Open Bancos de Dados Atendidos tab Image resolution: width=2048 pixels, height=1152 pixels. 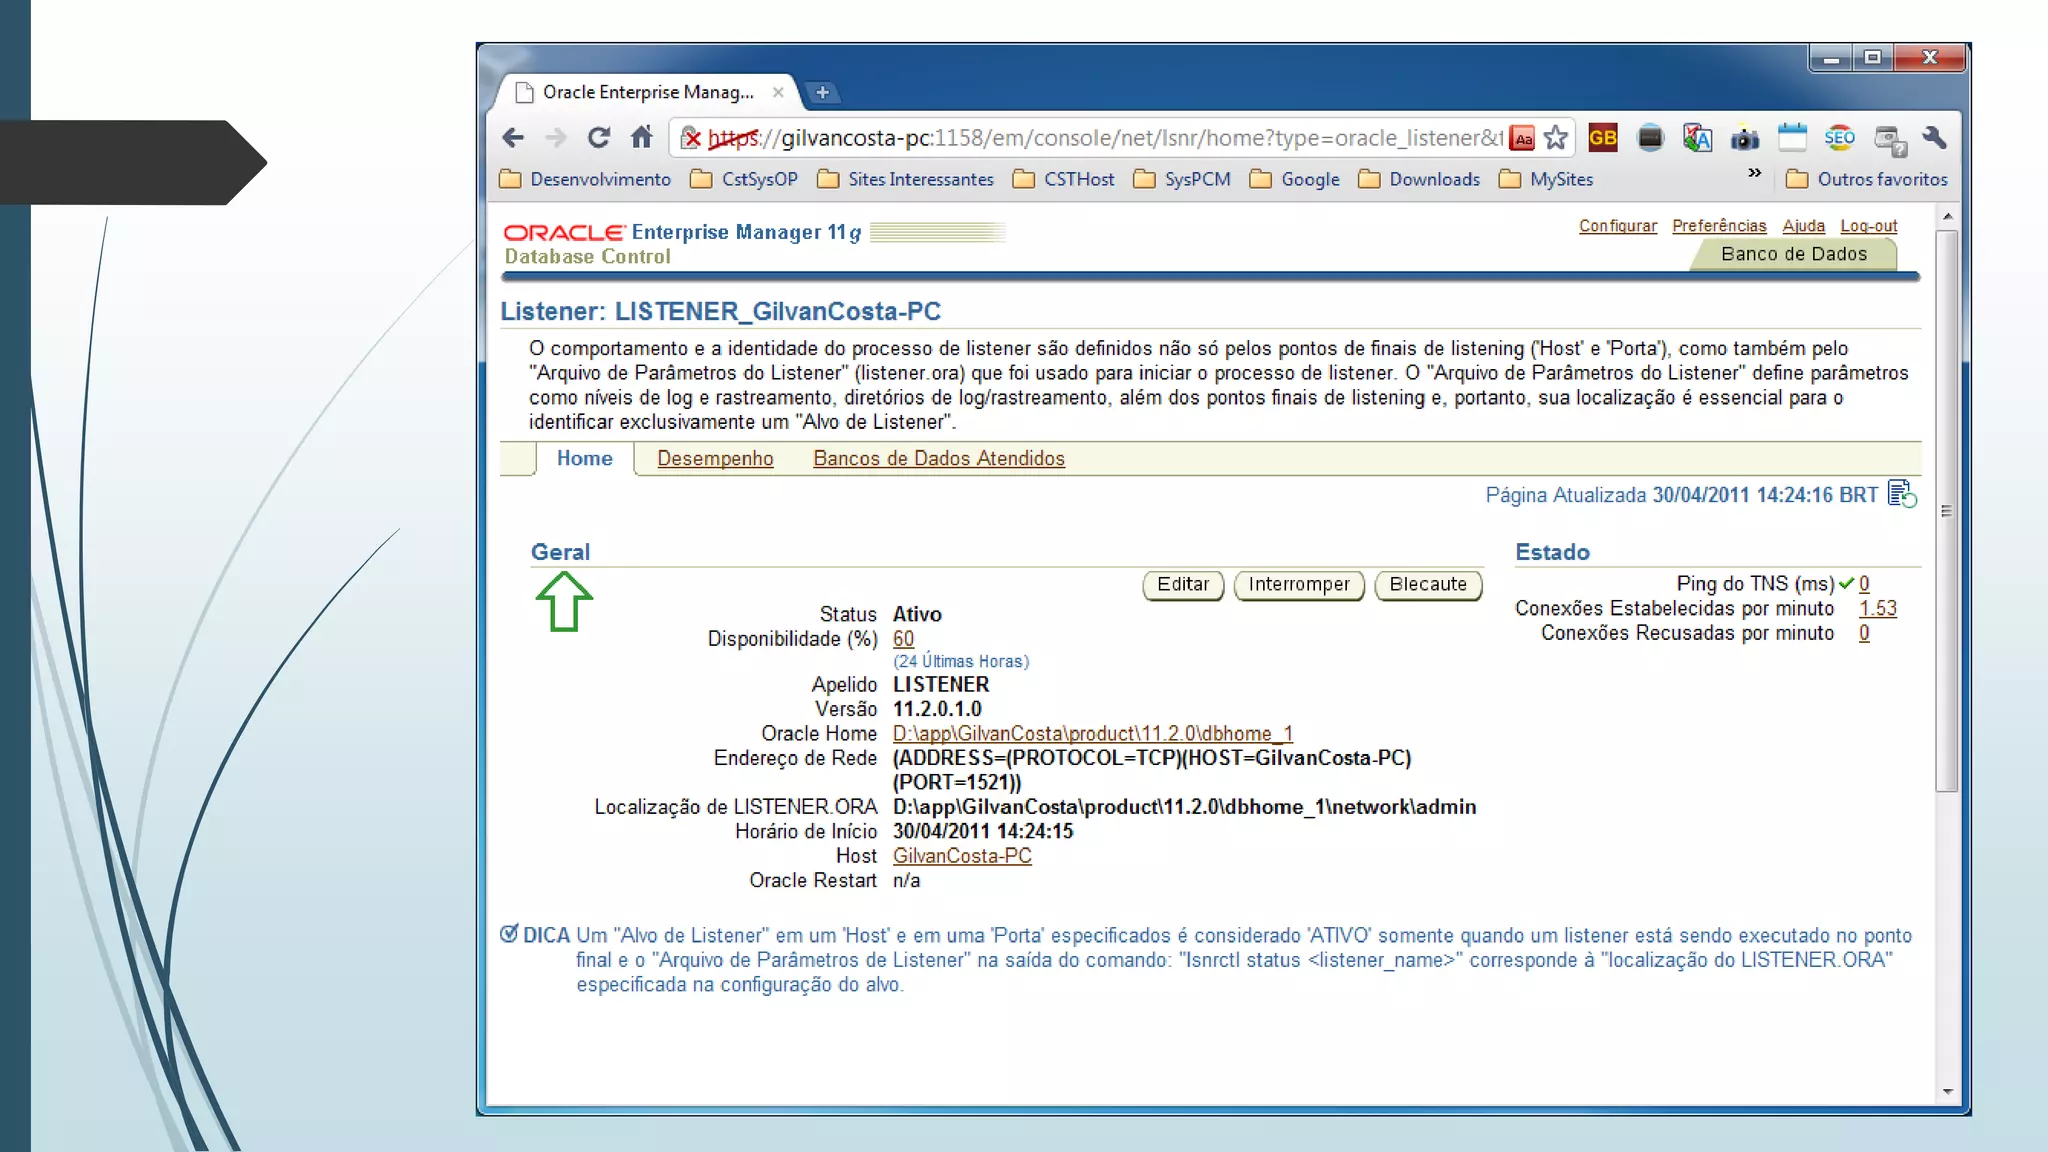pos(938,459)
